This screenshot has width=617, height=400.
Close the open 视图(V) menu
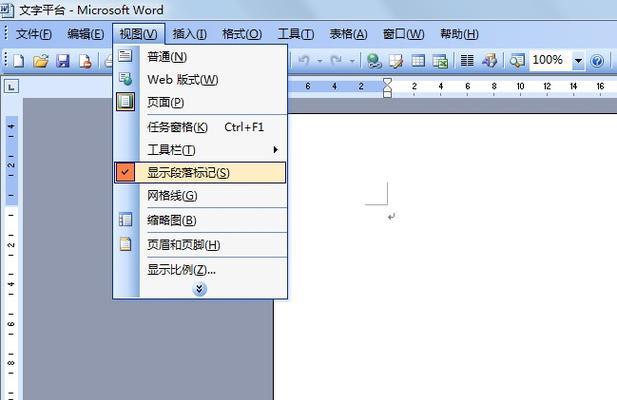click(138, 34)
